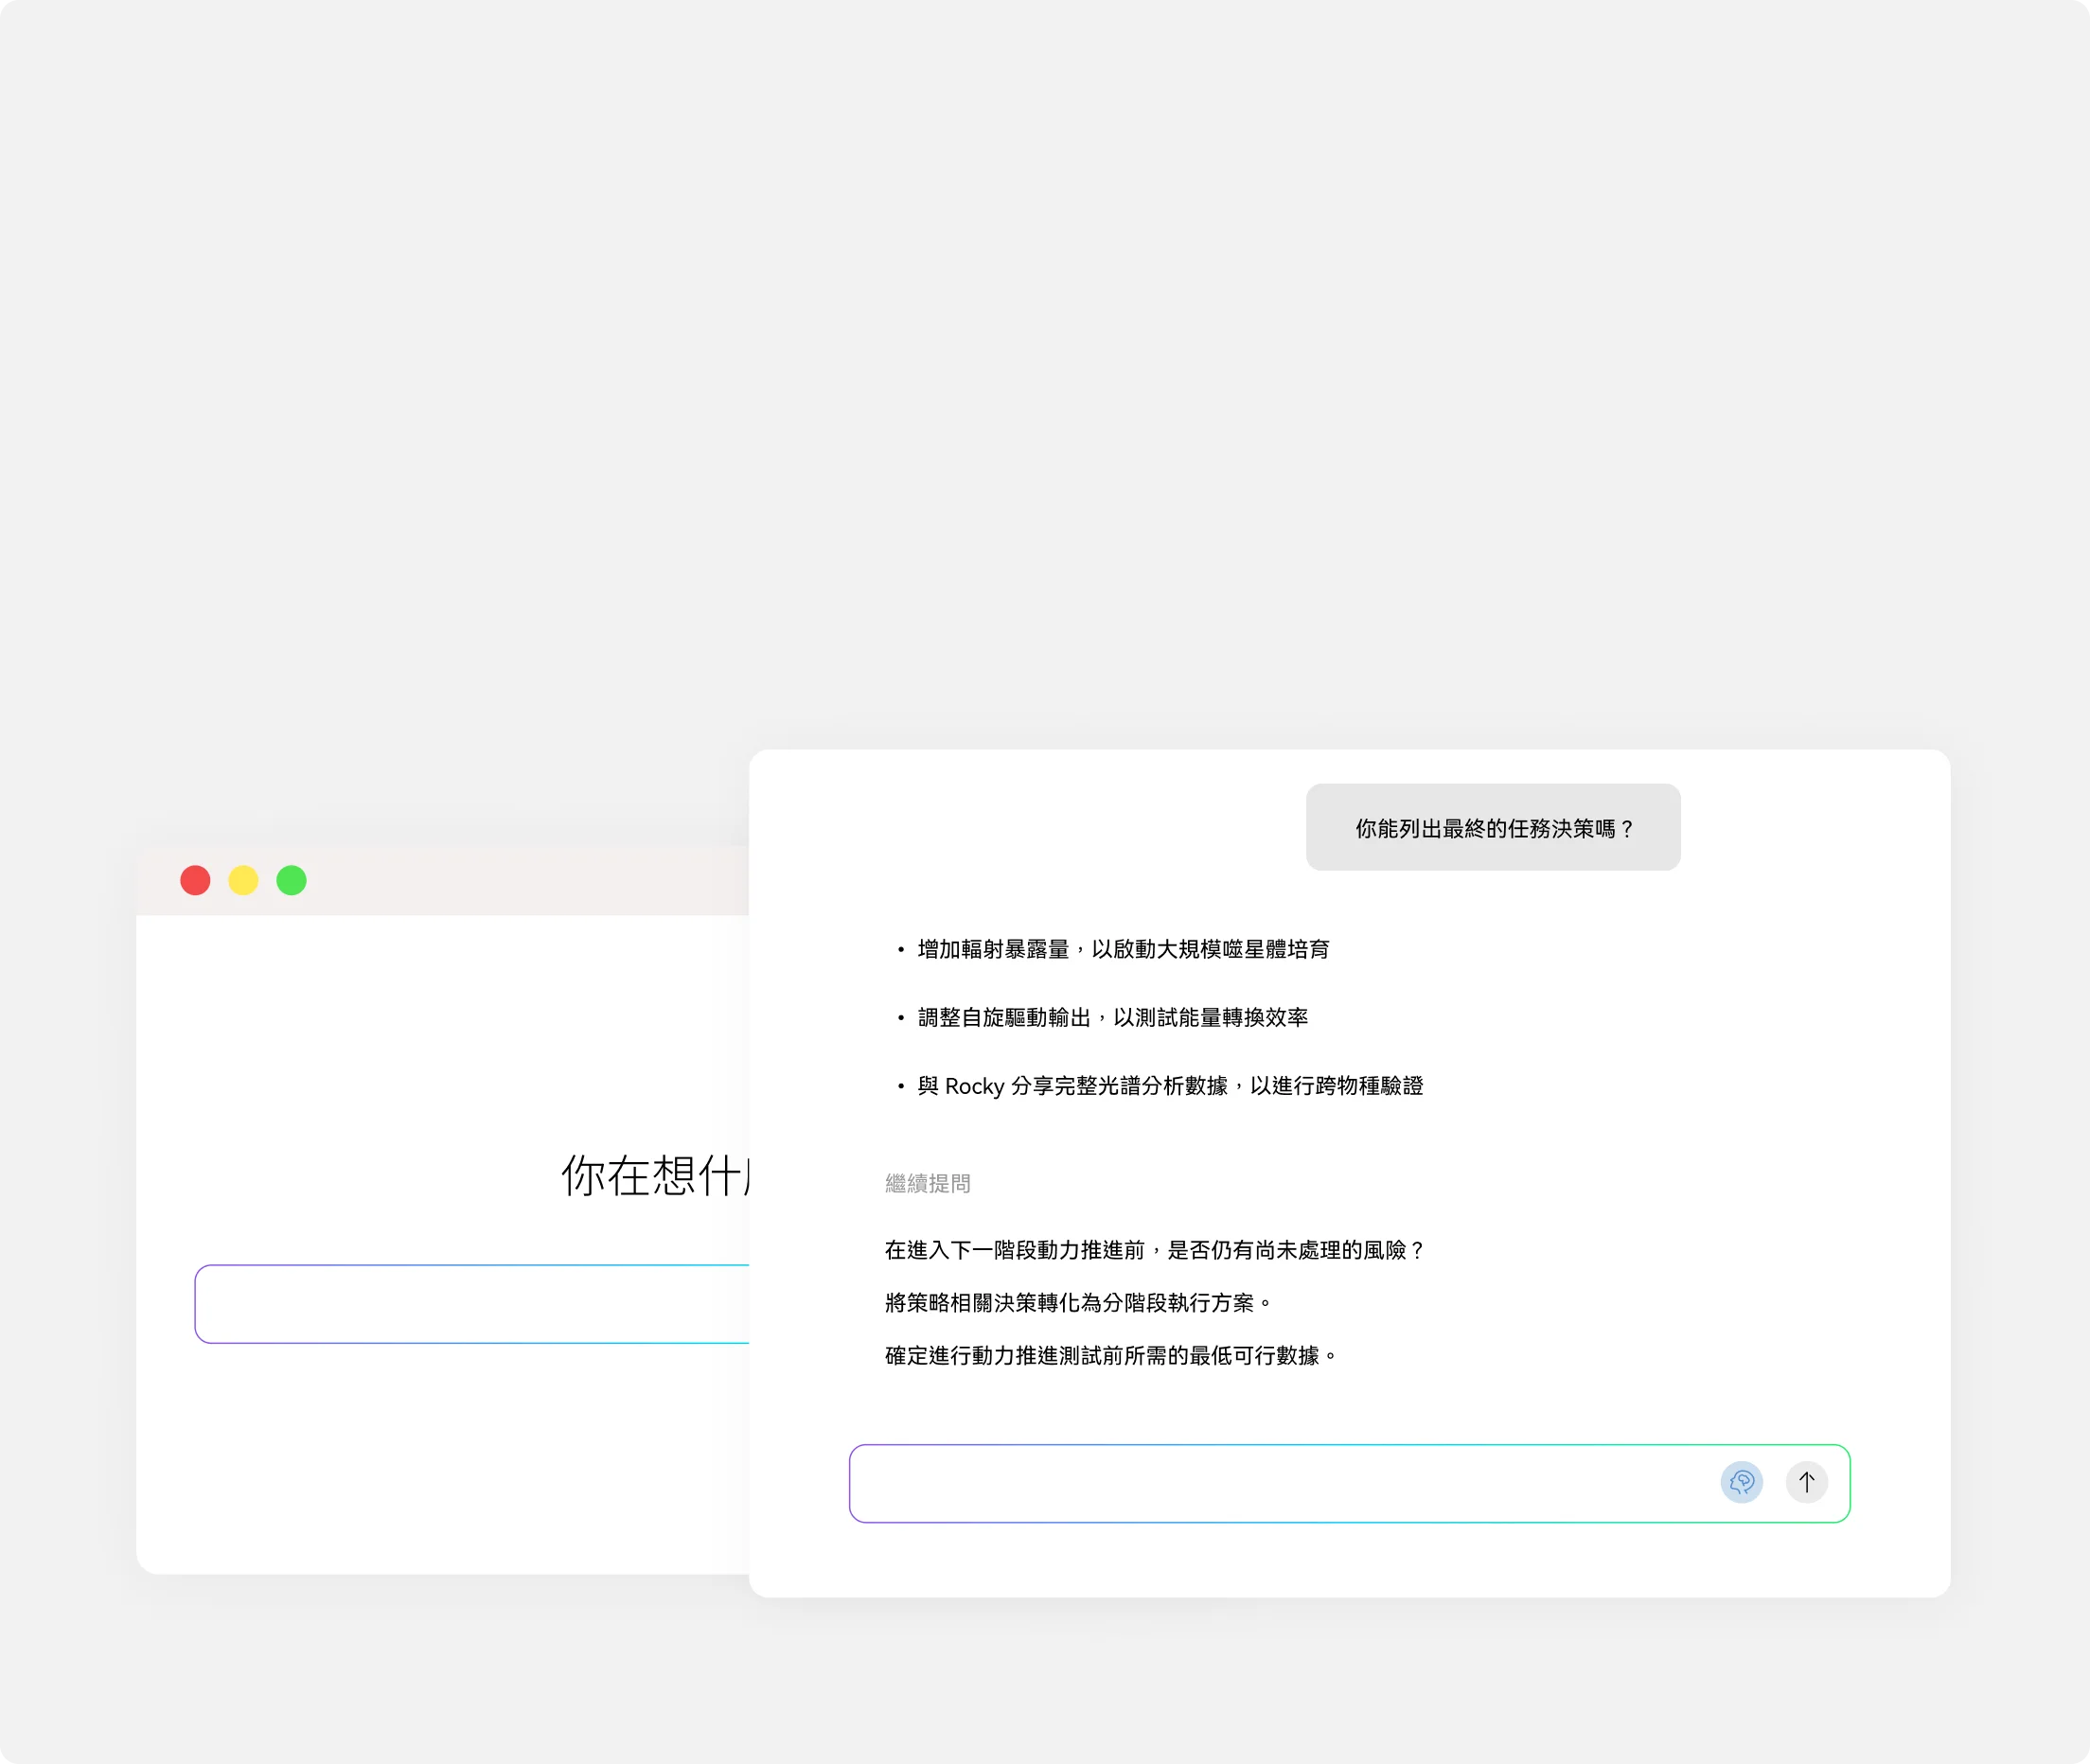Click the 你在想什 heading in back window

(655, 1176)
